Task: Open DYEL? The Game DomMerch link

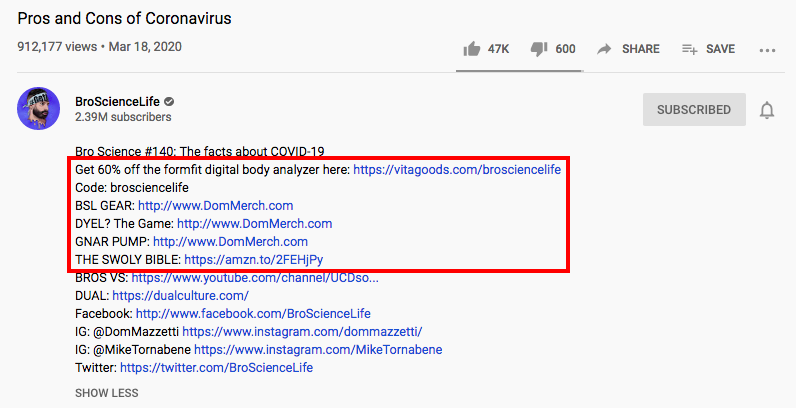Action: [x=254, y=223]
